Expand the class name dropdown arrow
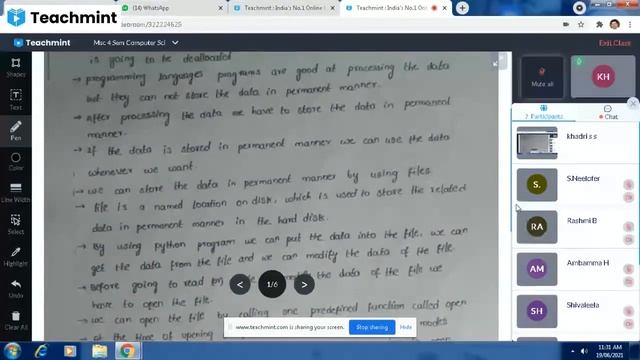The image size is (640, 360). coord(175,42)
